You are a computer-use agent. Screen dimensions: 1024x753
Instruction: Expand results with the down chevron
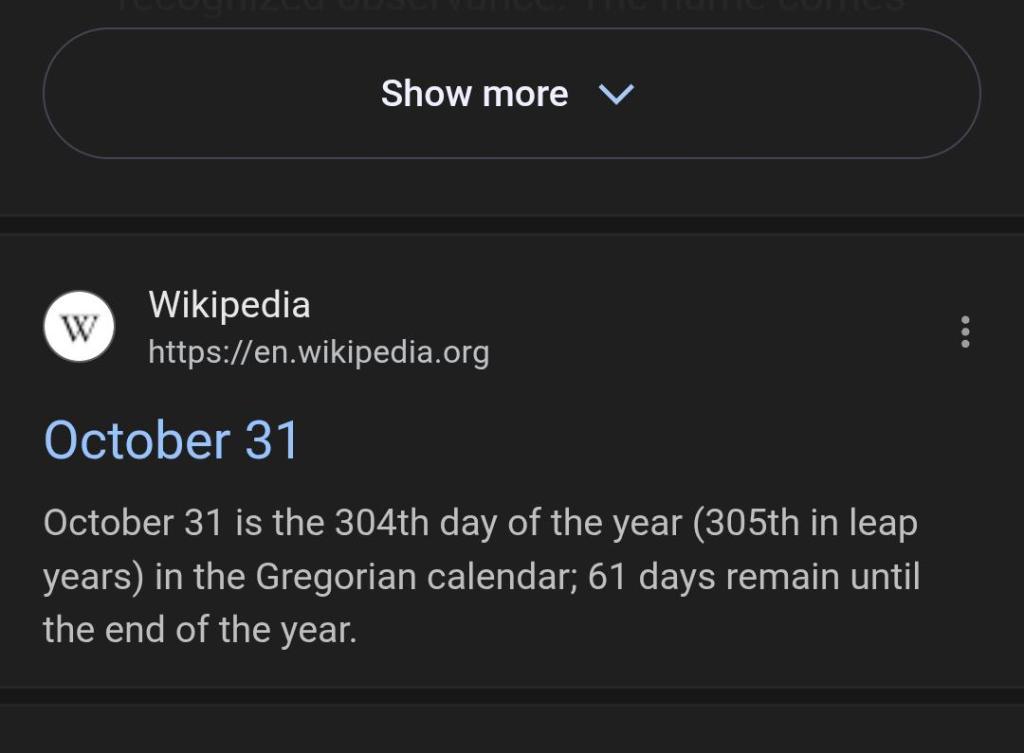coord(616,94)
